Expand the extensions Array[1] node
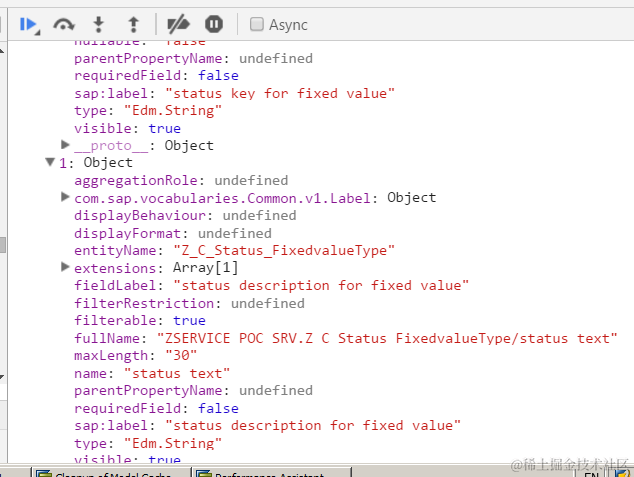The width and height of the screenshot is (634, 477). point(65,267)
